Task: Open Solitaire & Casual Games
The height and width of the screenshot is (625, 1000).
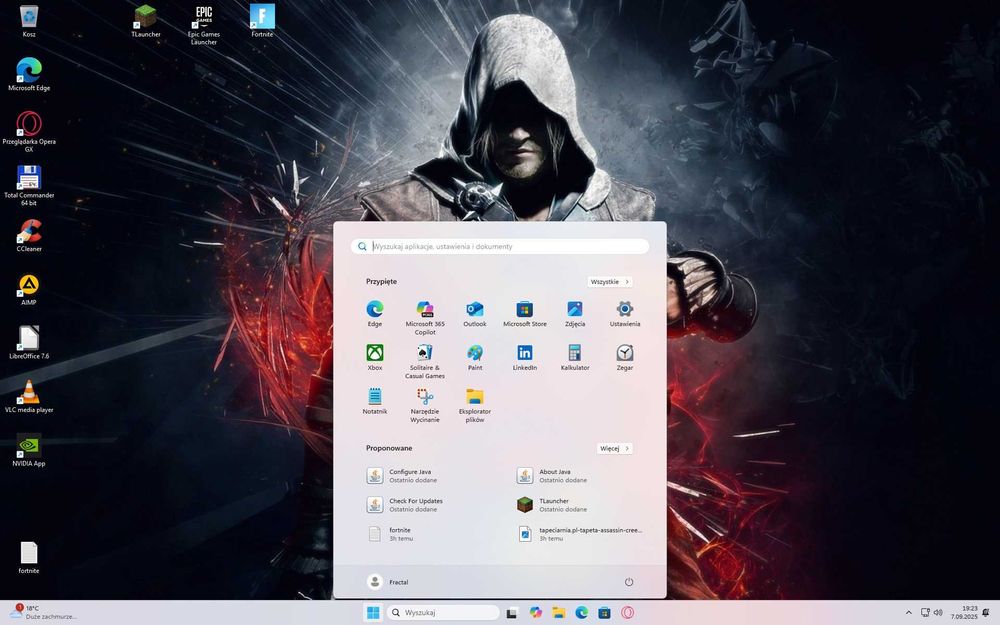Action: coord(425,362)
